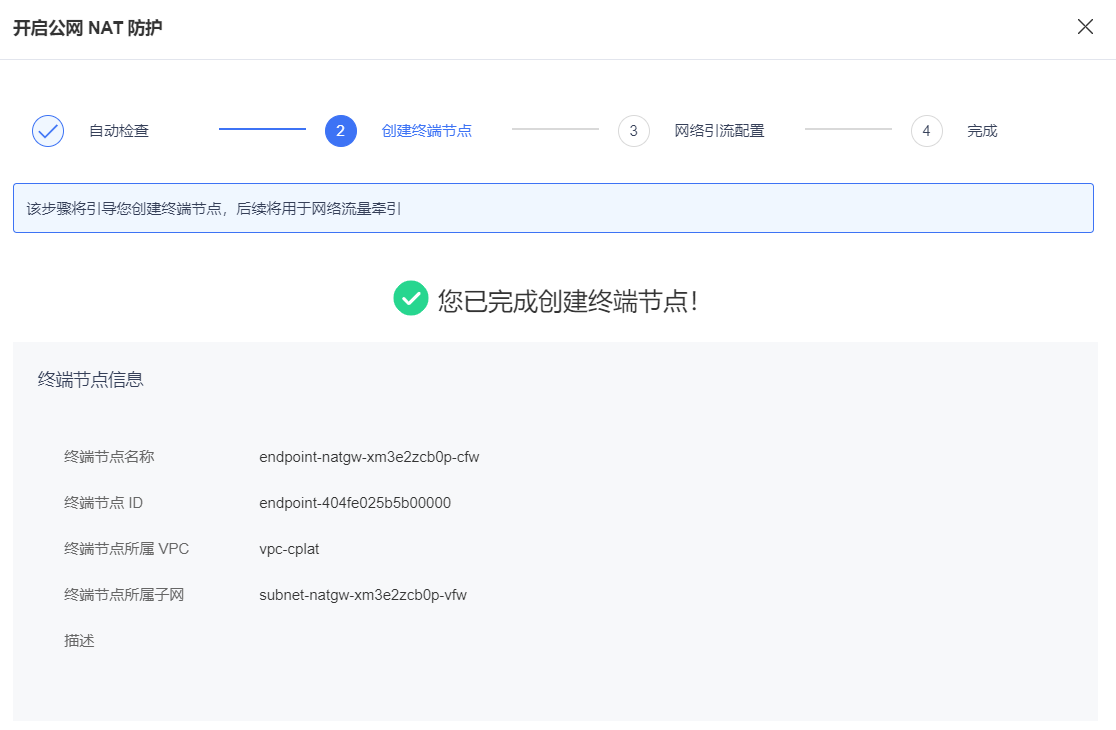Select the 网络引流配置 step label
1116x730 pixels.
(720, 131)
